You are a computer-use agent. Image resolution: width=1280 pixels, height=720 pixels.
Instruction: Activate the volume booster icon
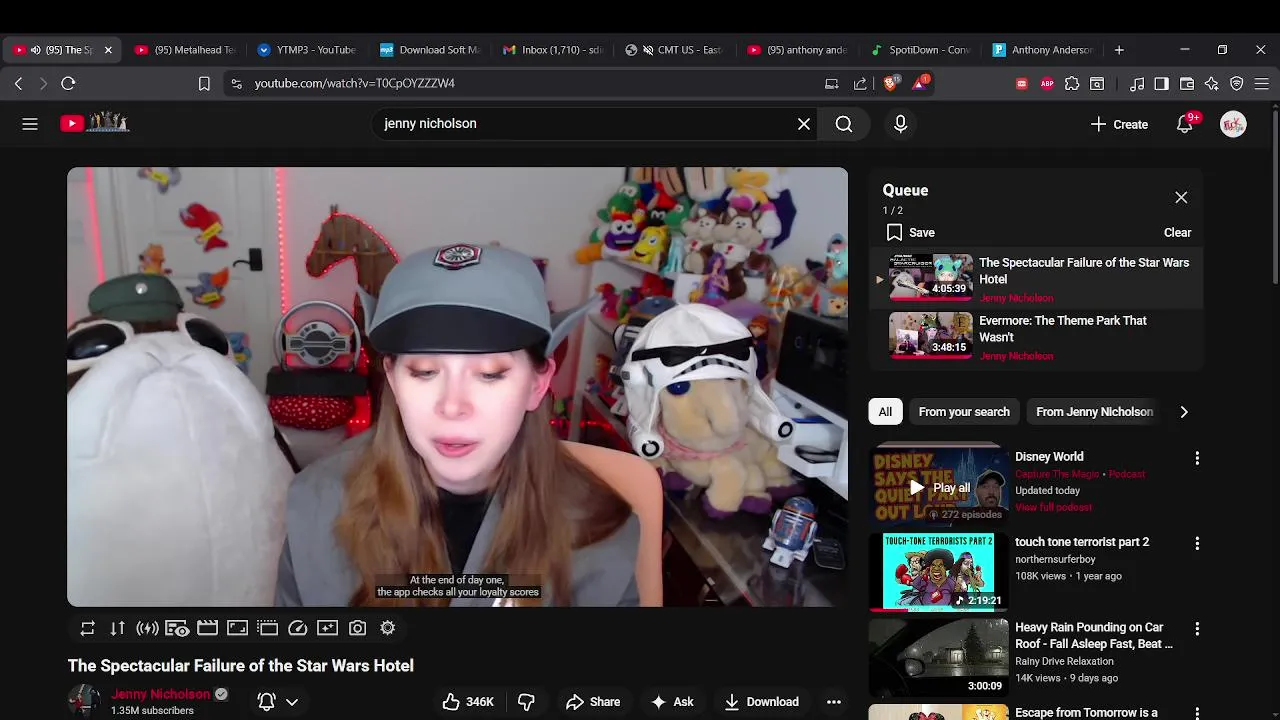coord(148,628)
